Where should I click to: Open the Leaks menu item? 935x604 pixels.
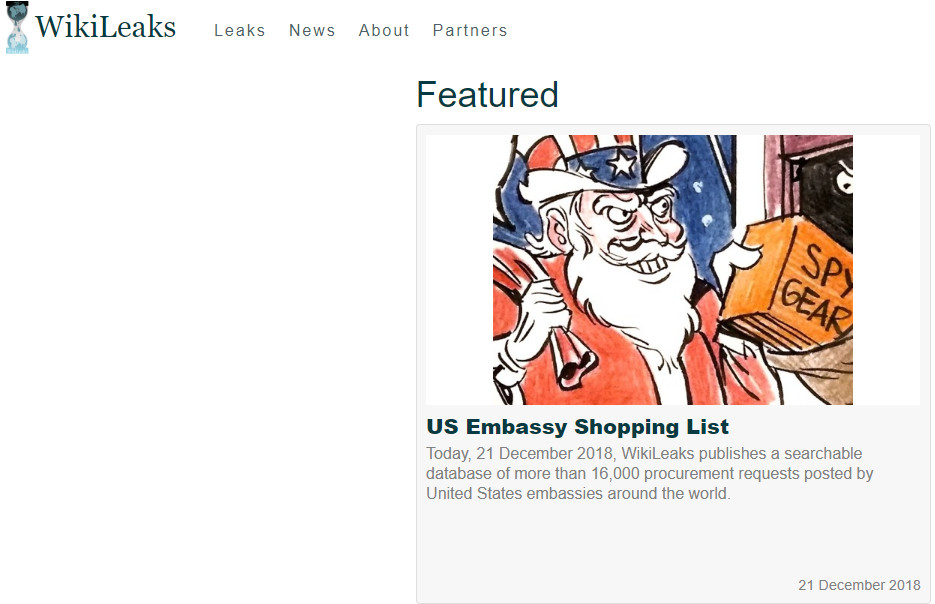[240, 30]
